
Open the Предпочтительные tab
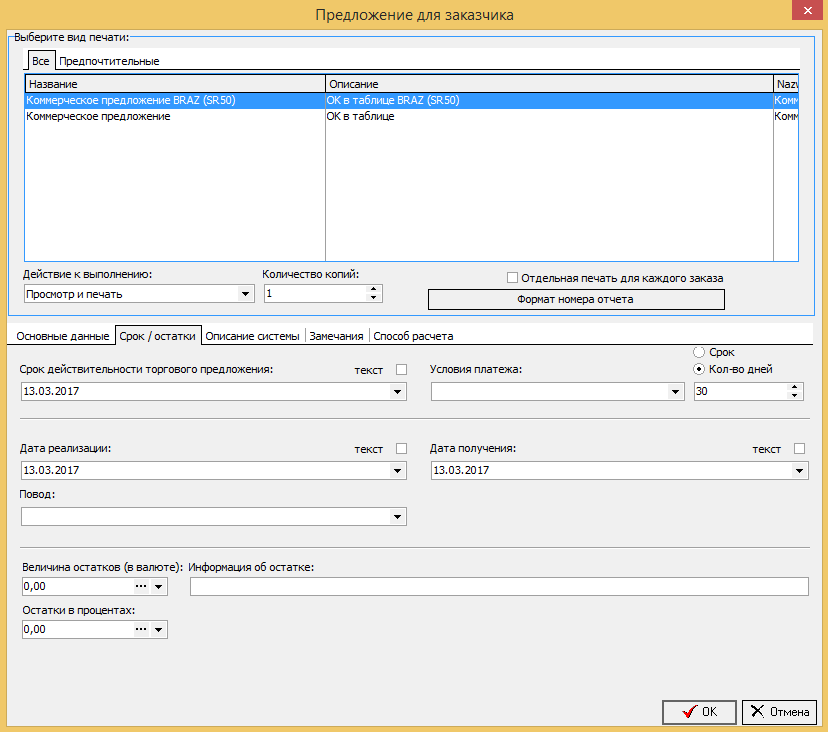pos(109,61)
